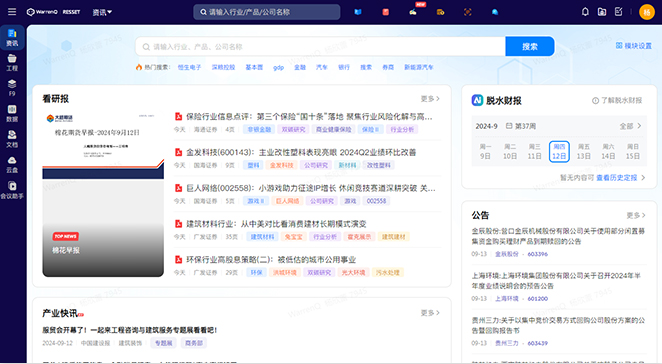Viewport: 662px width, 364px height.
Task: Open PDF icon of 保险行业信息点评 report
Action: coord(178,116)
